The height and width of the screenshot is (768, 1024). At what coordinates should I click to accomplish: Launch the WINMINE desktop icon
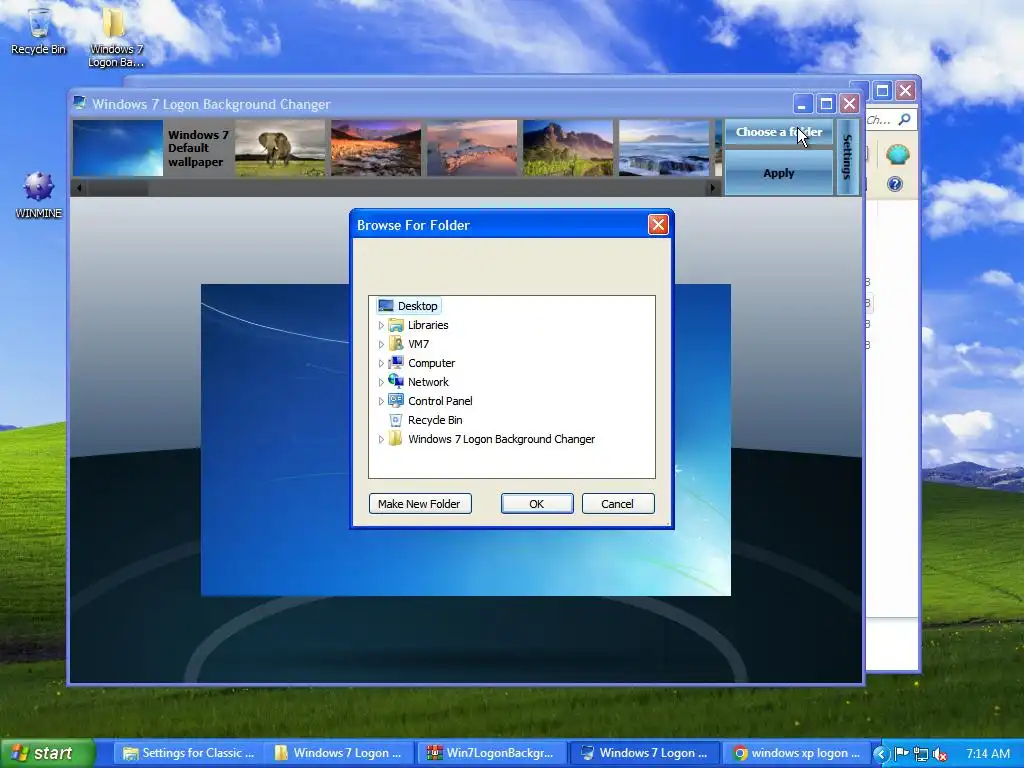point(39,195)
